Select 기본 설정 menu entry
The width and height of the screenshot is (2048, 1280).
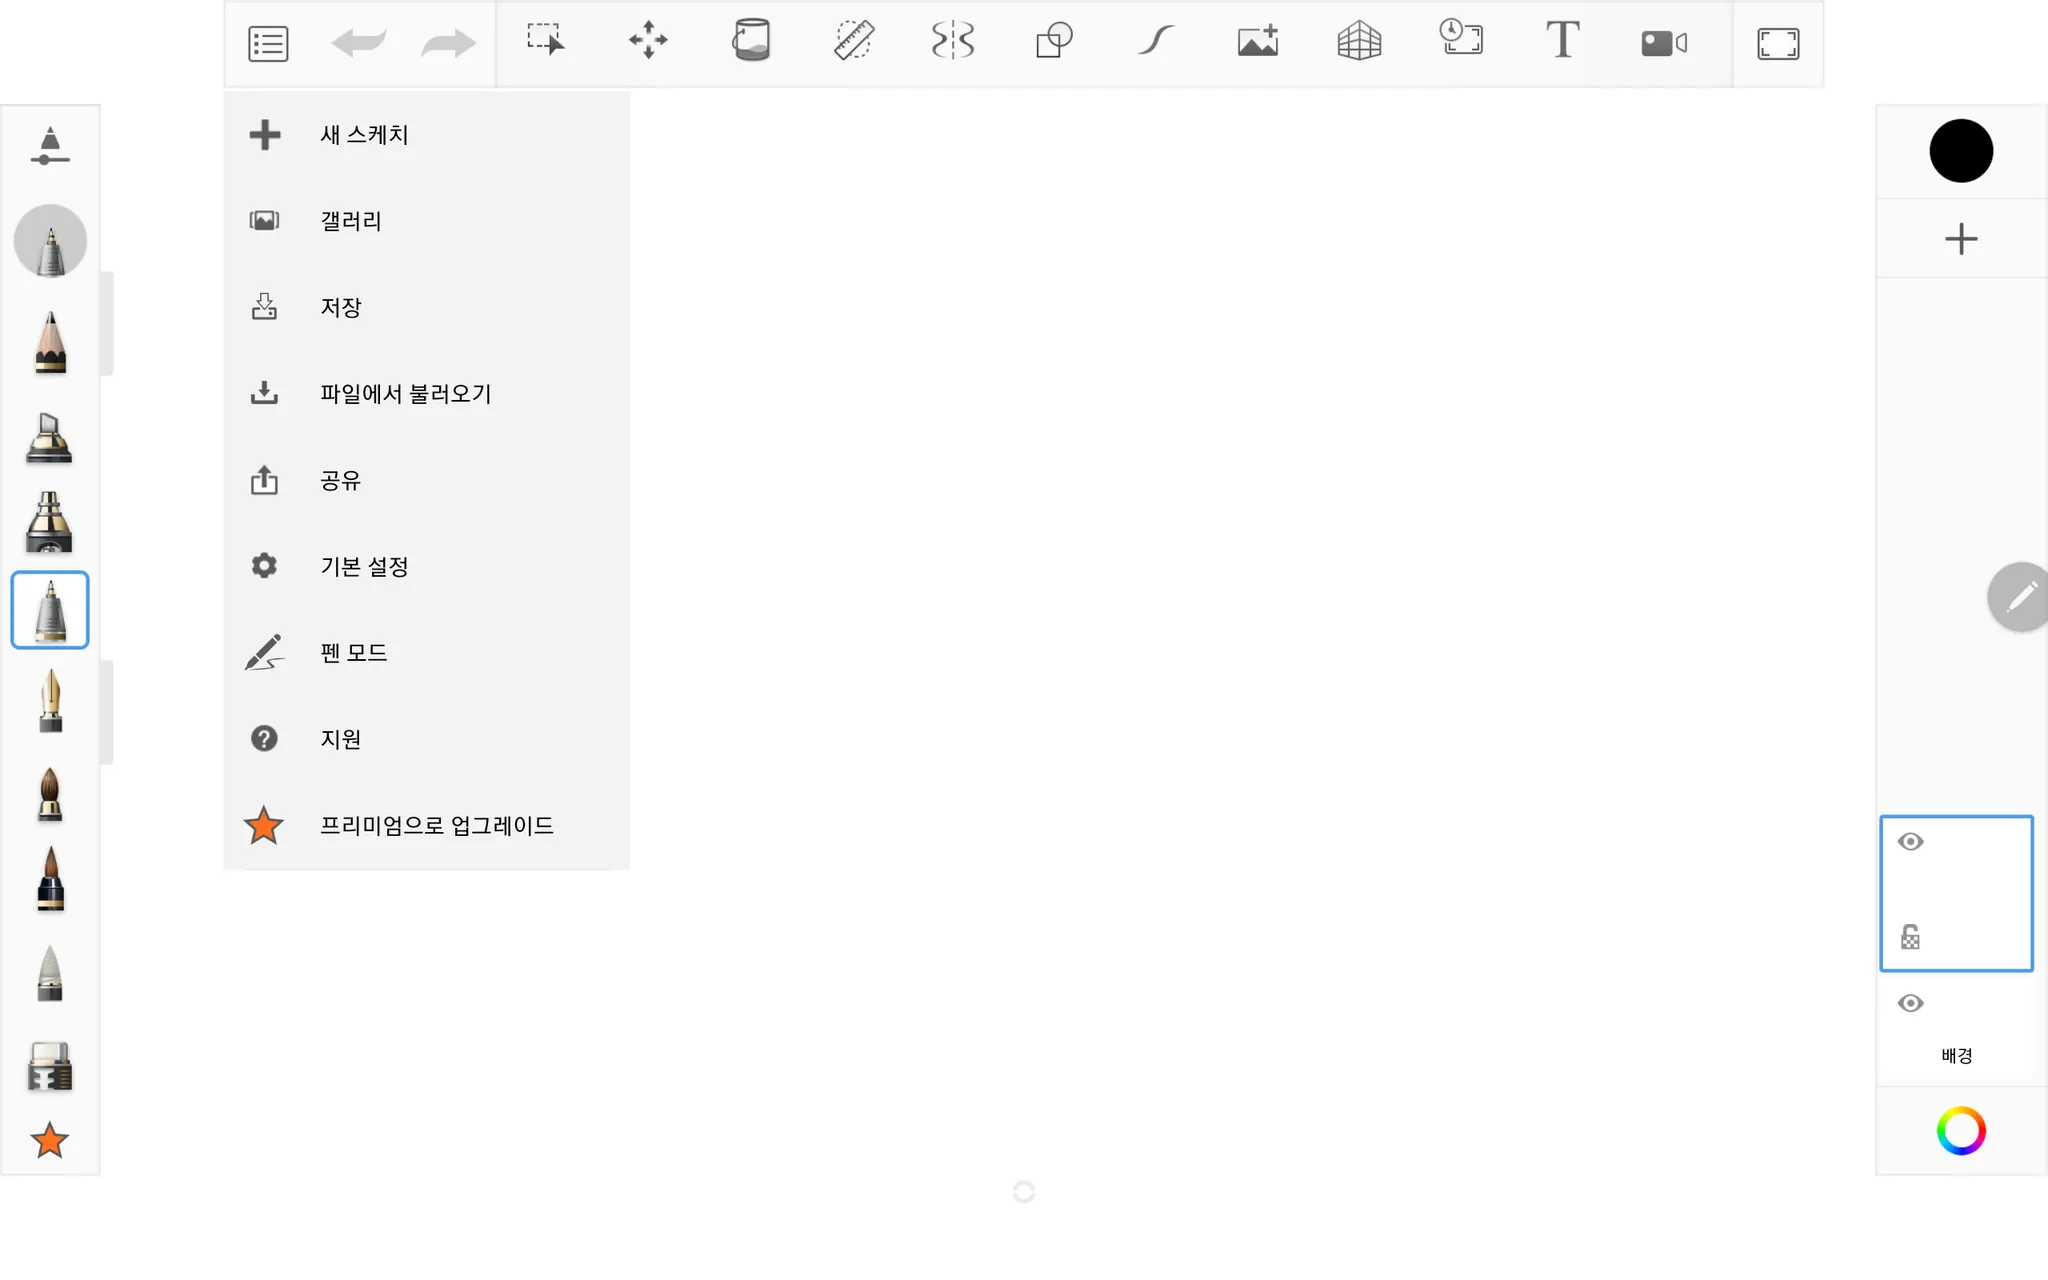364,567
